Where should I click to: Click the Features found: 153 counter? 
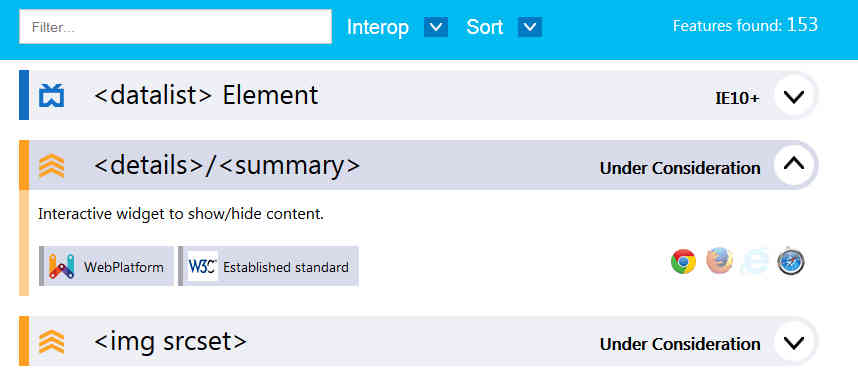(x=745, y=25)
